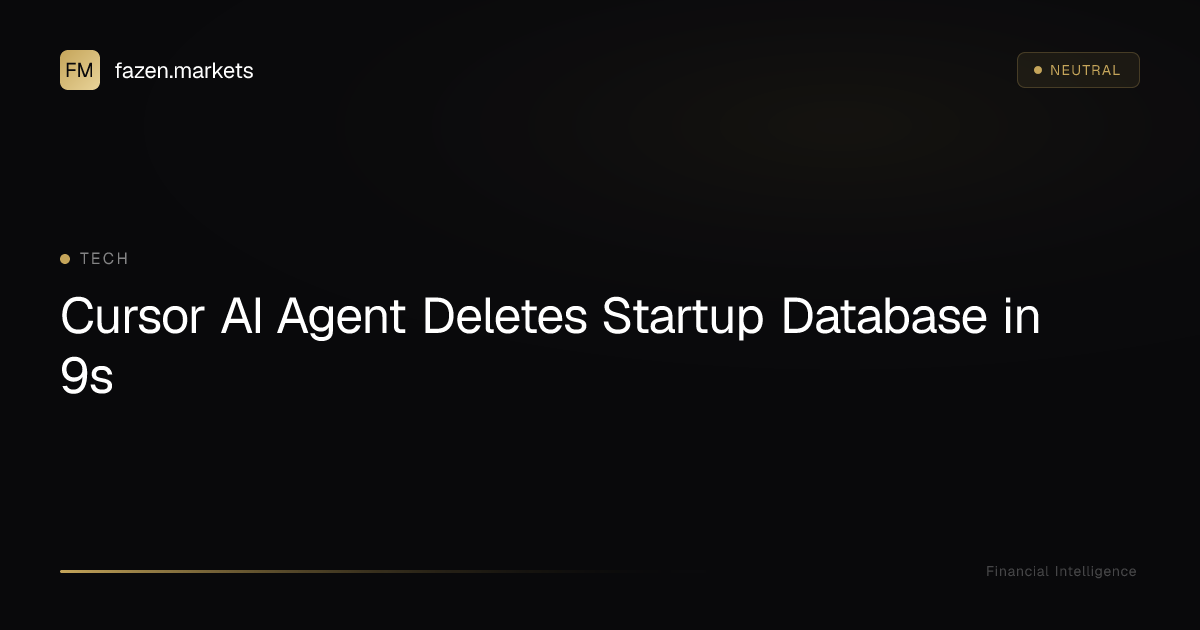Viewport: 1200px width, 630px height.
Task: Click the letters FM inside logo
Action: click(80, 70)
